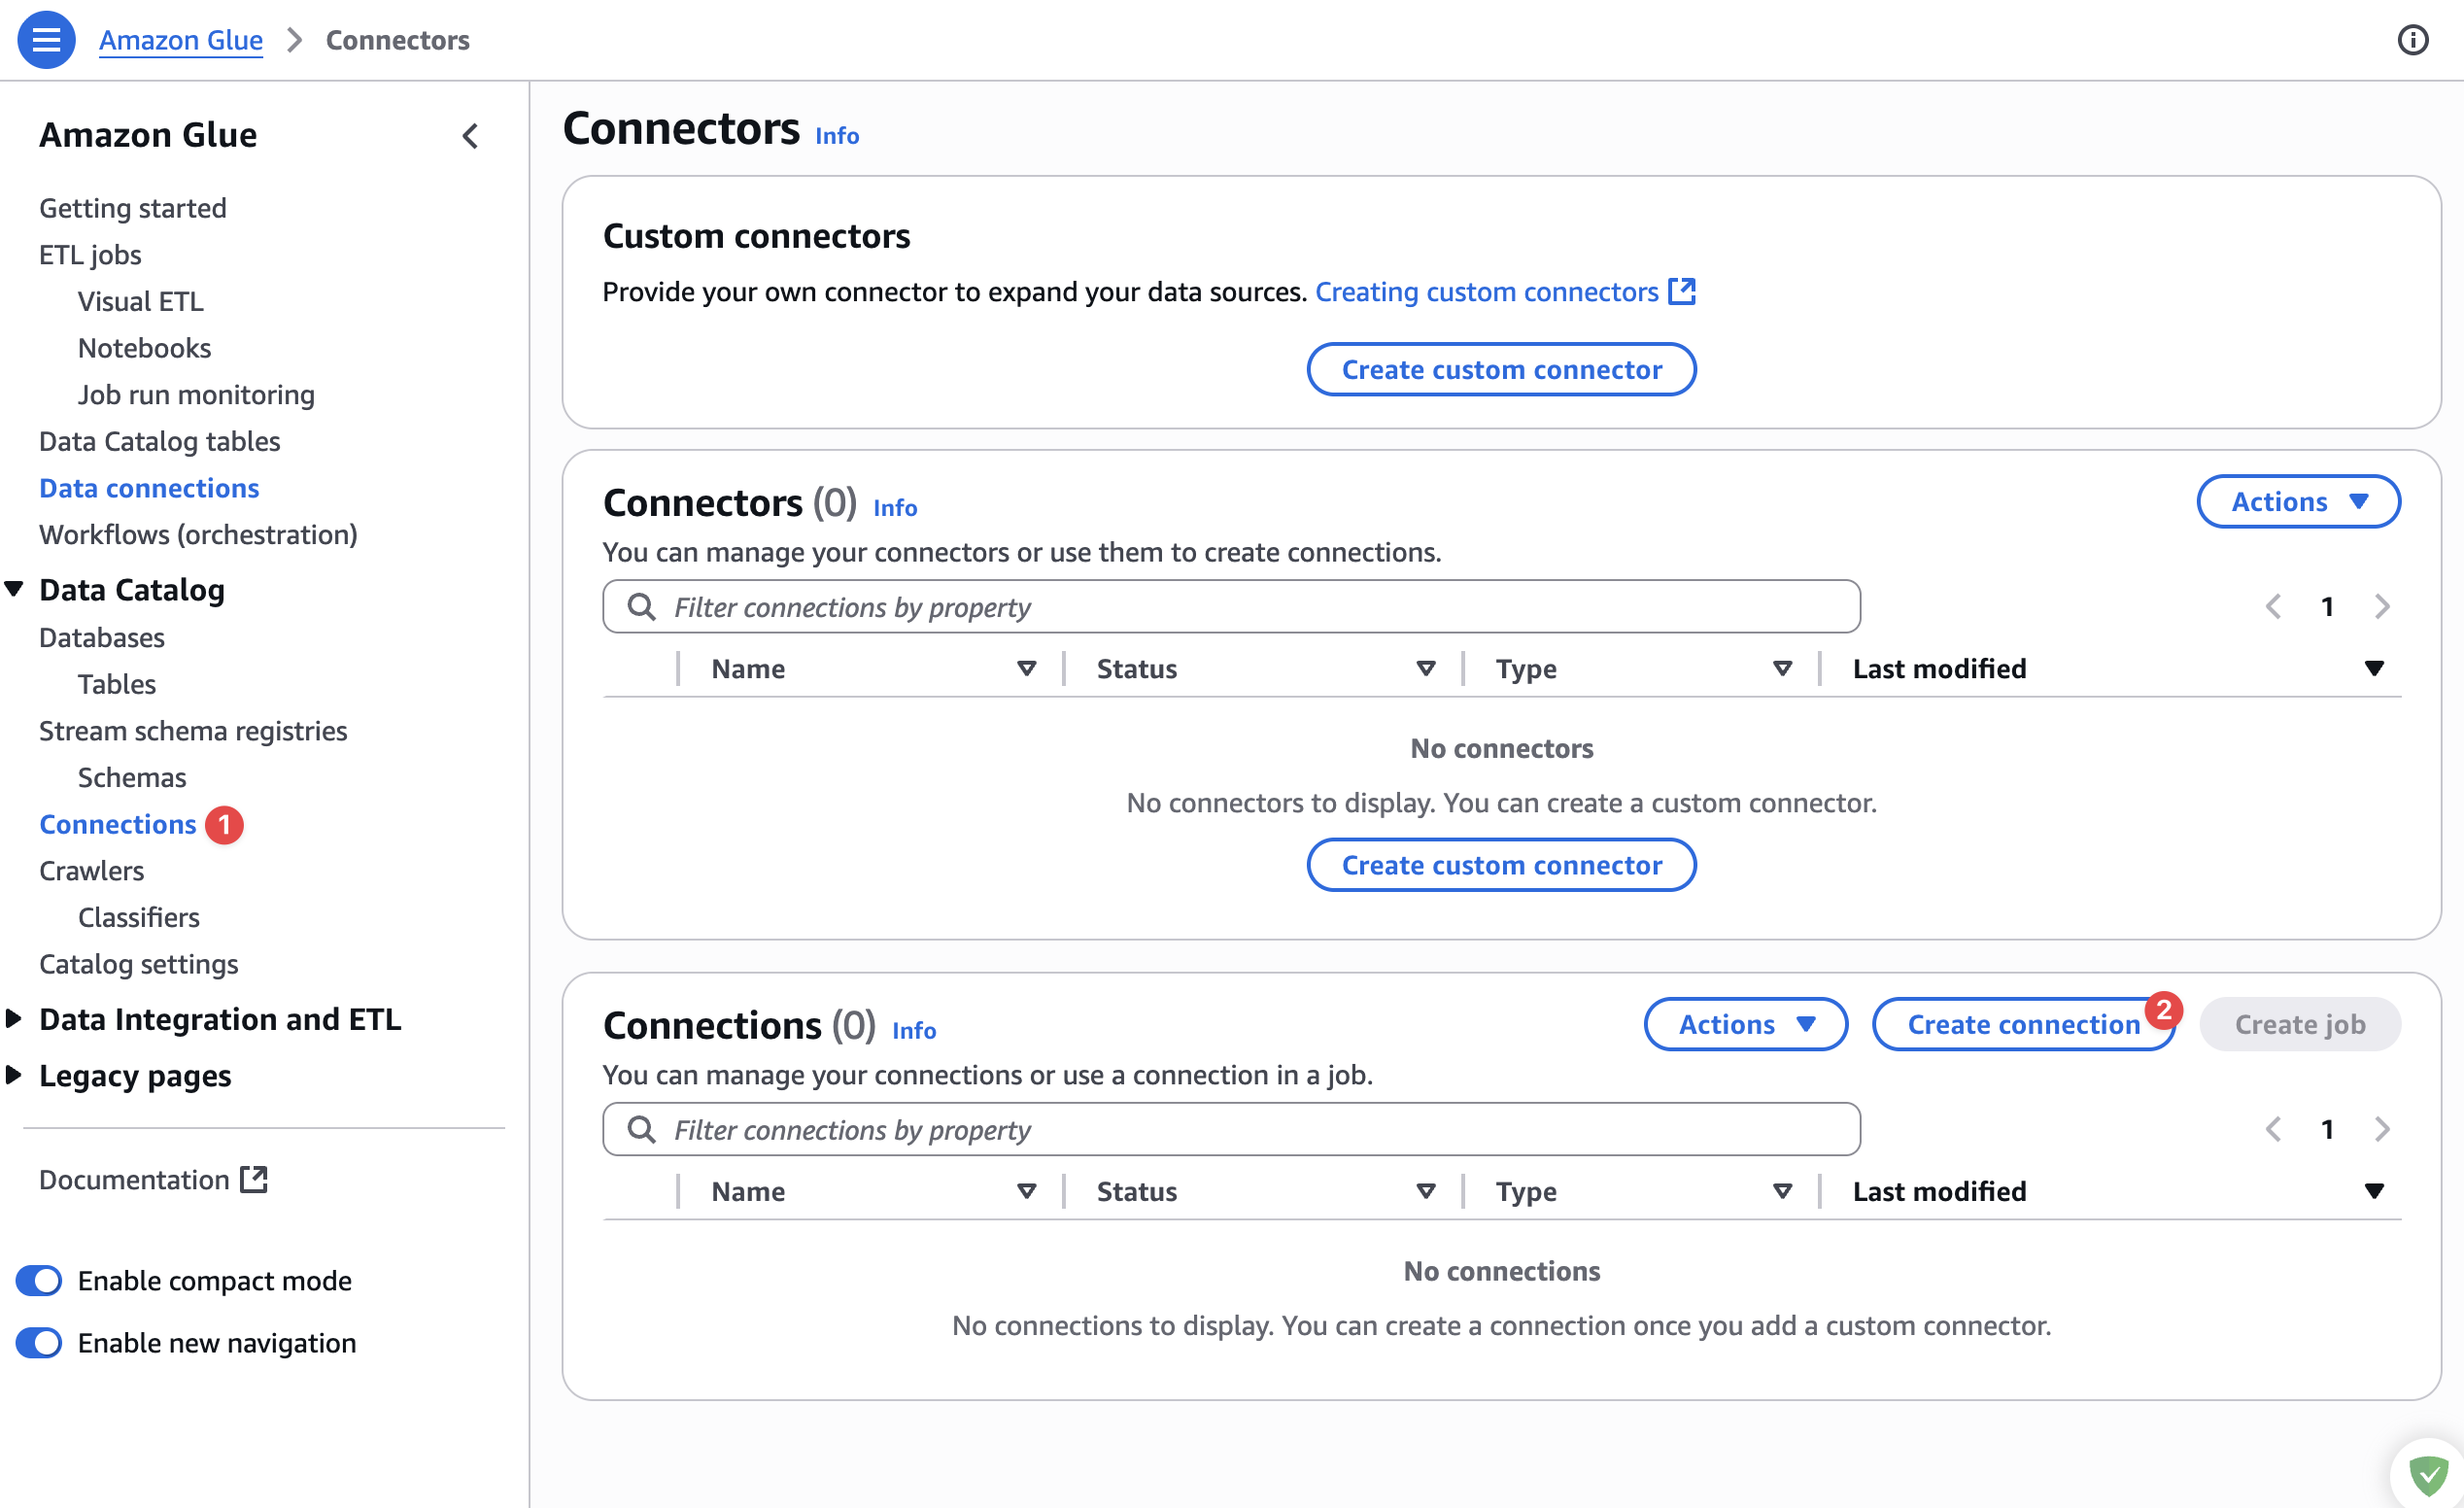Sort Connections table by Type
Image resolution: width=2464 pixels, height=1508 pixels.
coord(1782,1192)
